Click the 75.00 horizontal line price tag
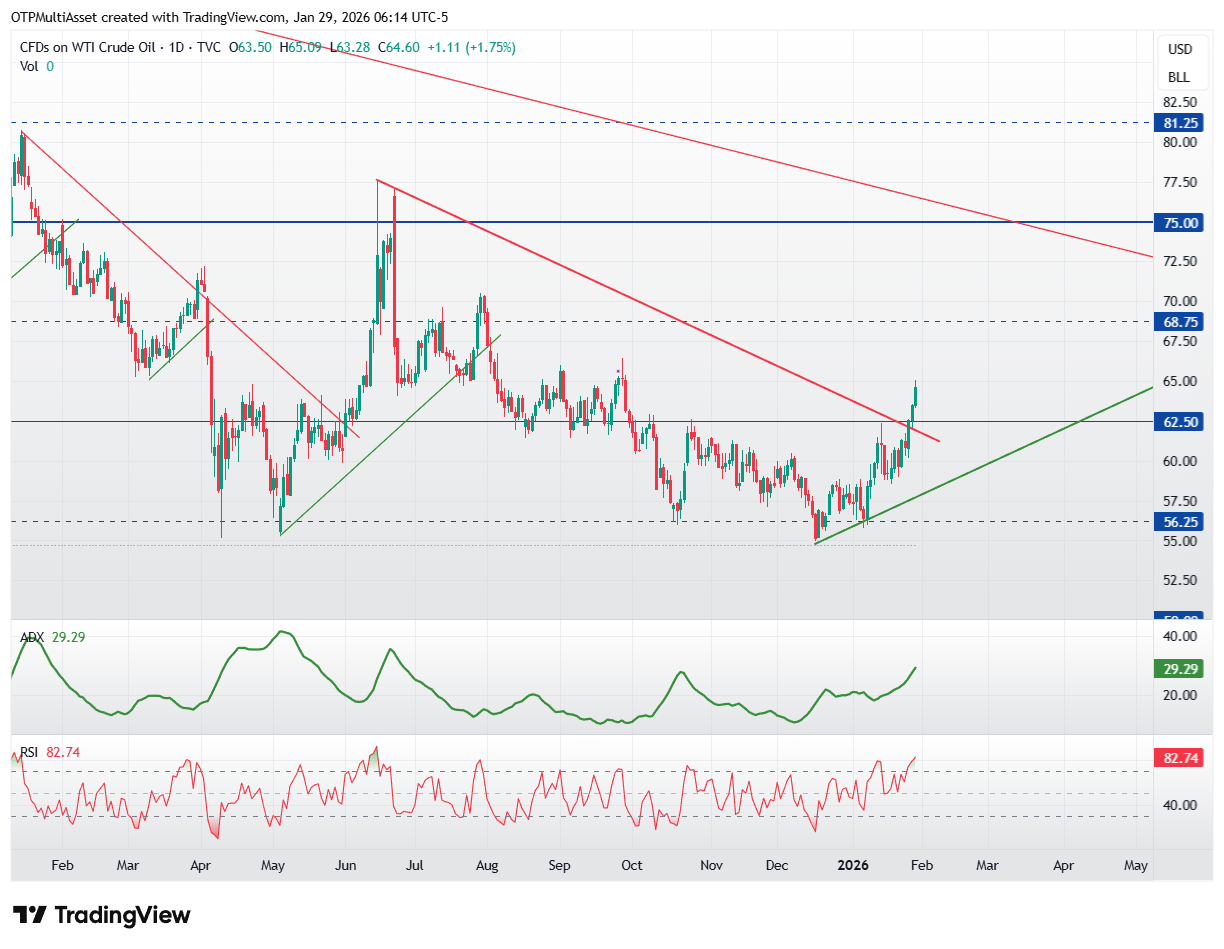This screenshot has width=1224, height=949. [x=1181, y=223]
